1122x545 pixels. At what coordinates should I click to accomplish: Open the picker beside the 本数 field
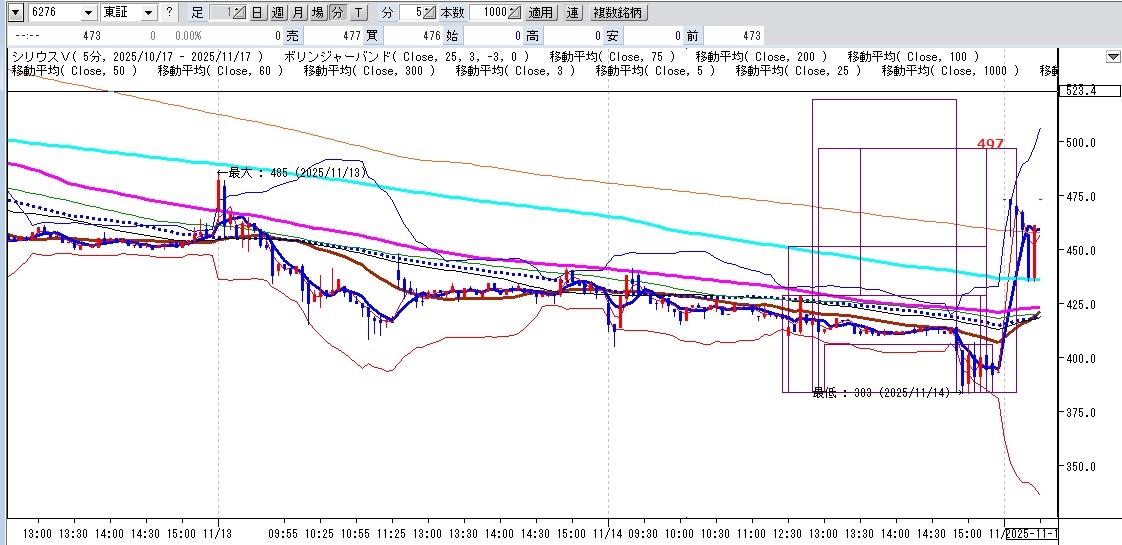click(x=514, y=12)
